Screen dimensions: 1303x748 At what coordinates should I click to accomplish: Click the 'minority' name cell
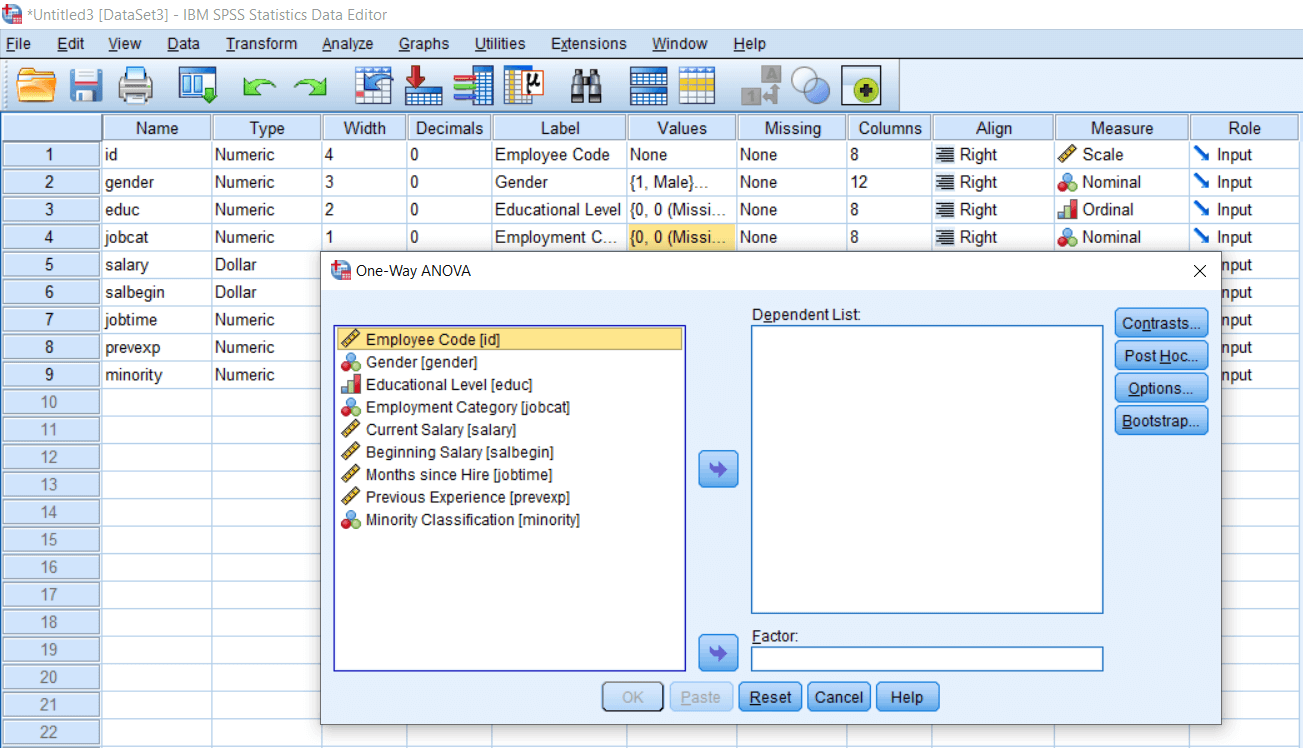pyautogui.click(x=156, y=375)
